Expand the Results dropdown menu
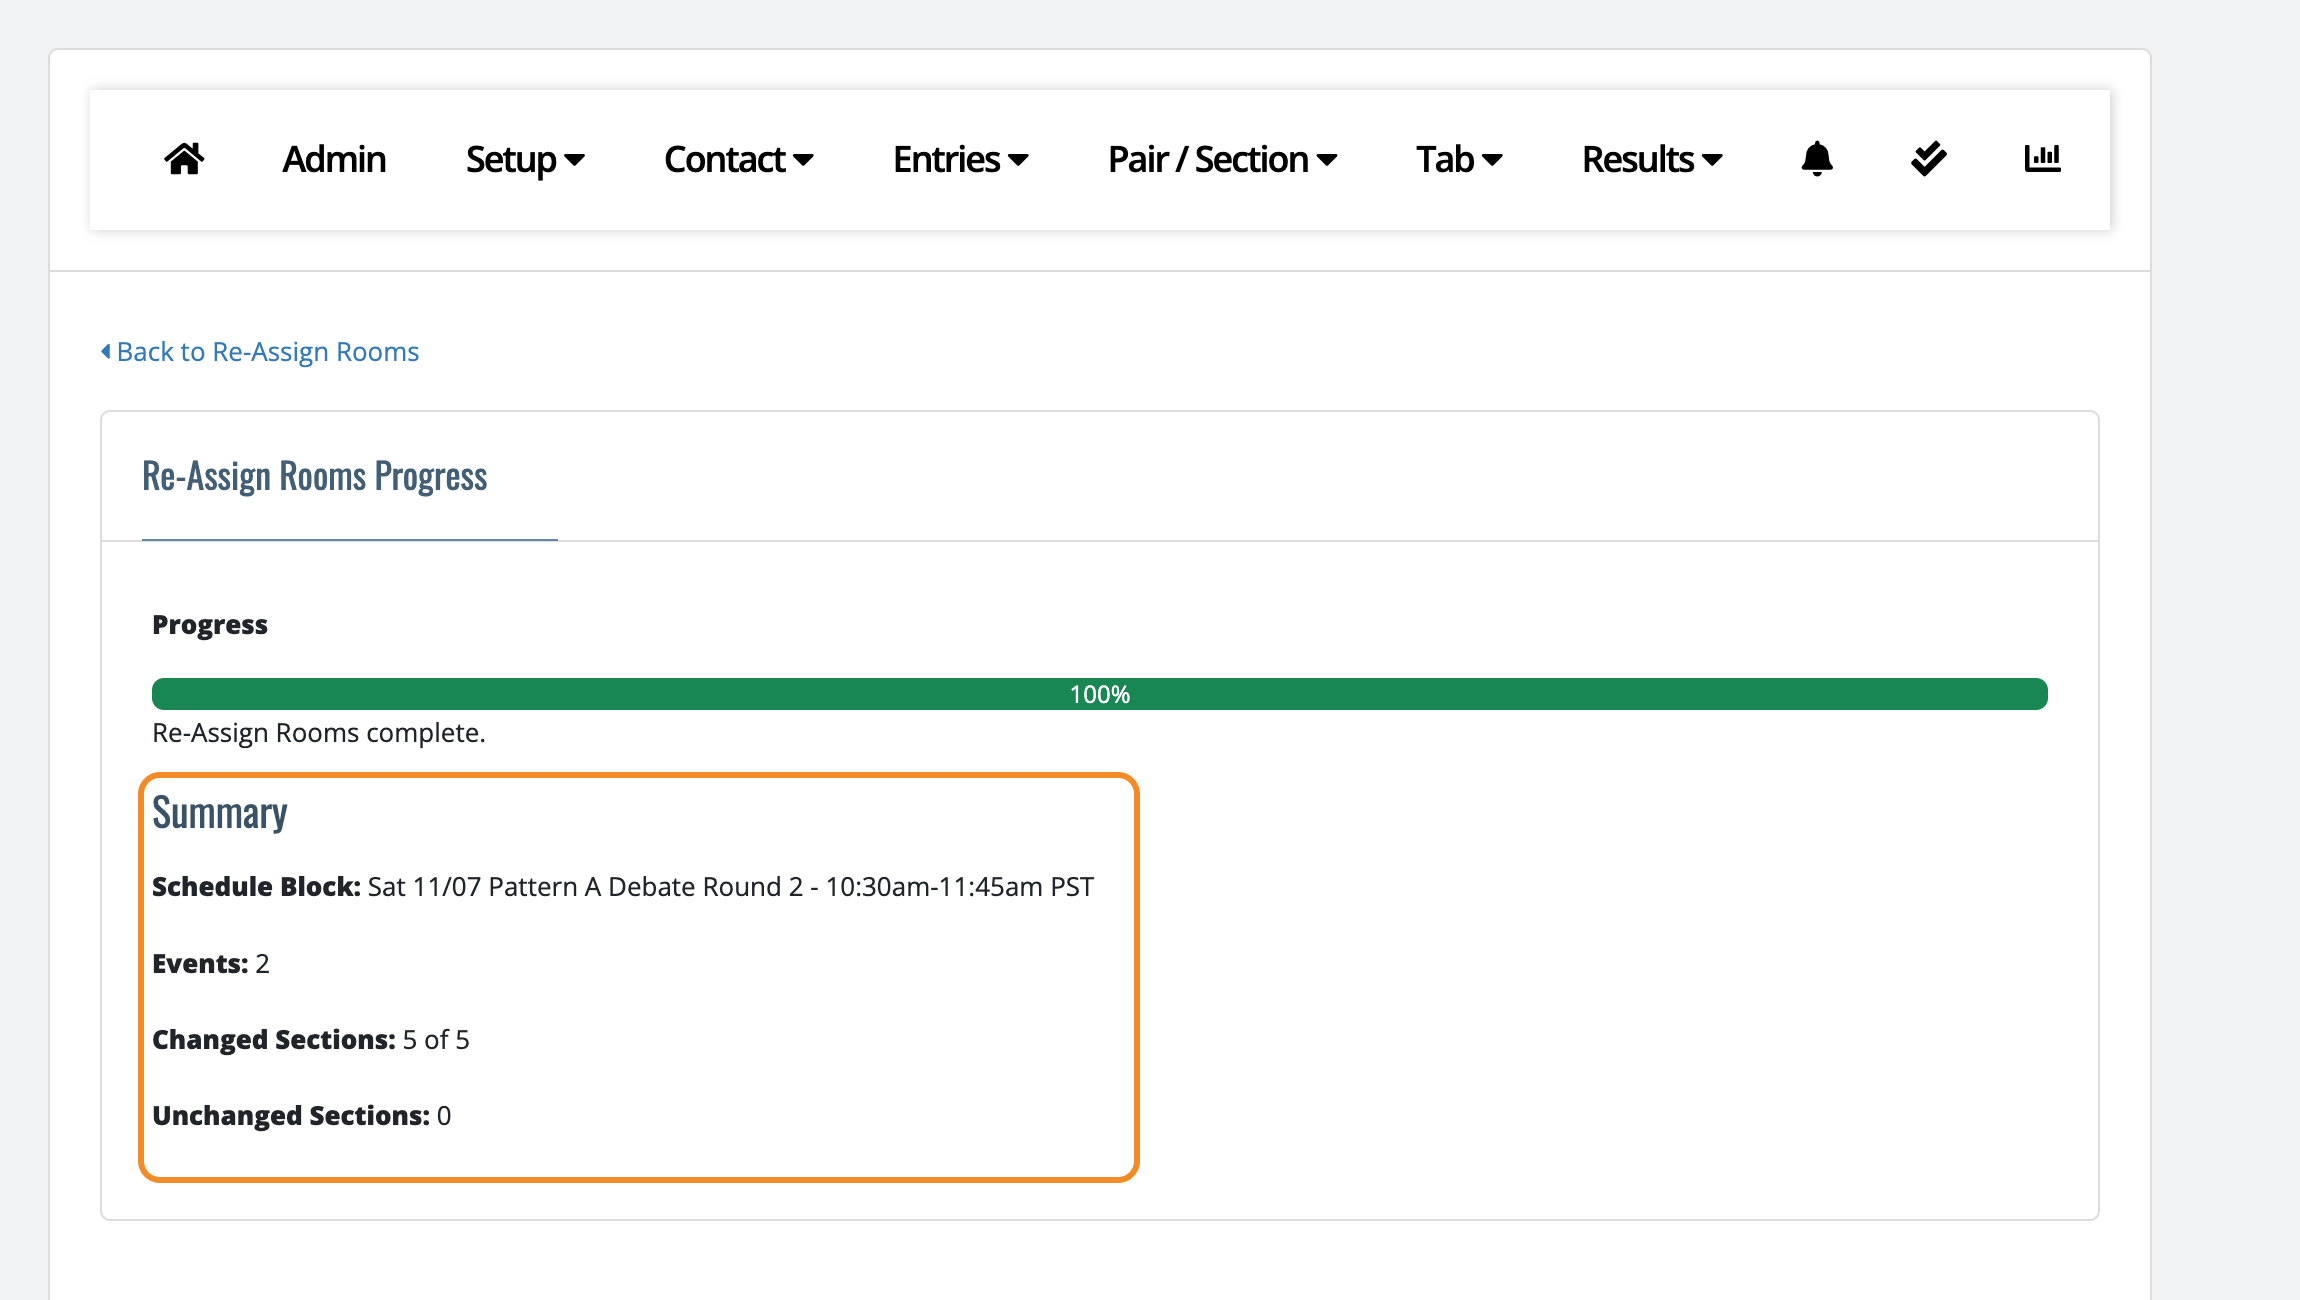This screenshot has height=1300, width=2300. [1652, 160]
